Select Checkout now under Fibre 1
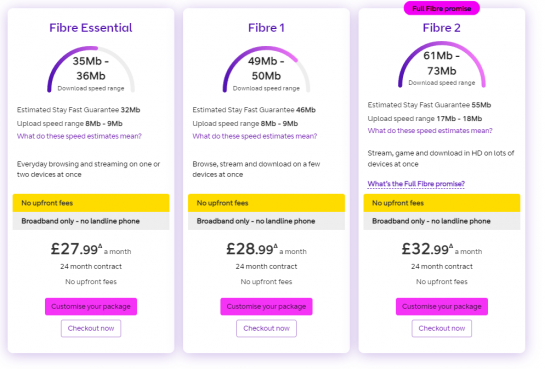The image size is (545, 369). [267, 328]
